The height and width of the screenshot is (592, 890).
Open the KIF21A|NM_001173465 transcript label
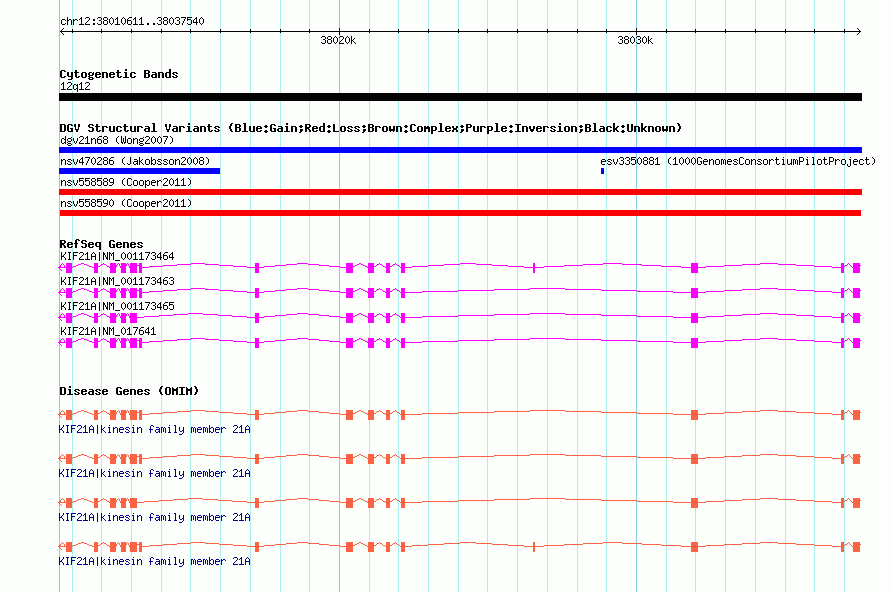pyautogui.click(x=117, y=307)
